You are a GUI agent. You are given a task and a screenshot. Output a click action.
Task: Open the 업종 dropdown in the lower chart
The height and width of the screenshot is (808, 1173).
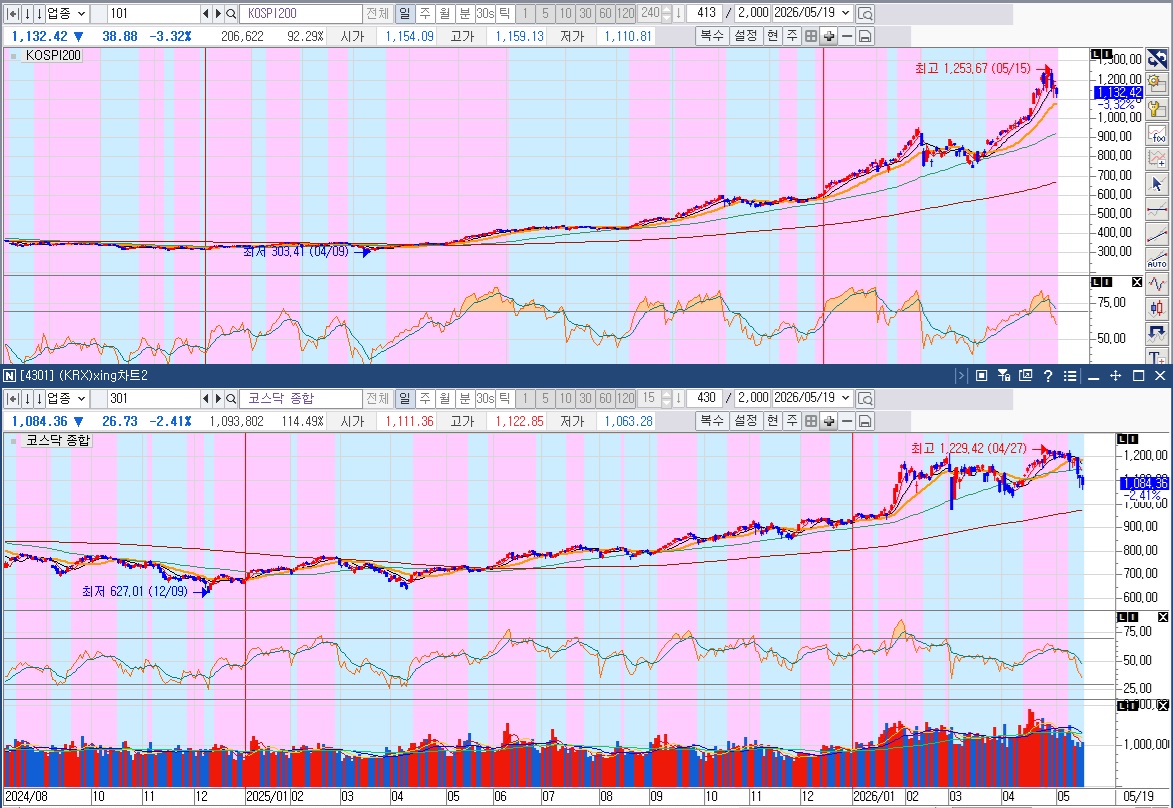tap(67, 398)
